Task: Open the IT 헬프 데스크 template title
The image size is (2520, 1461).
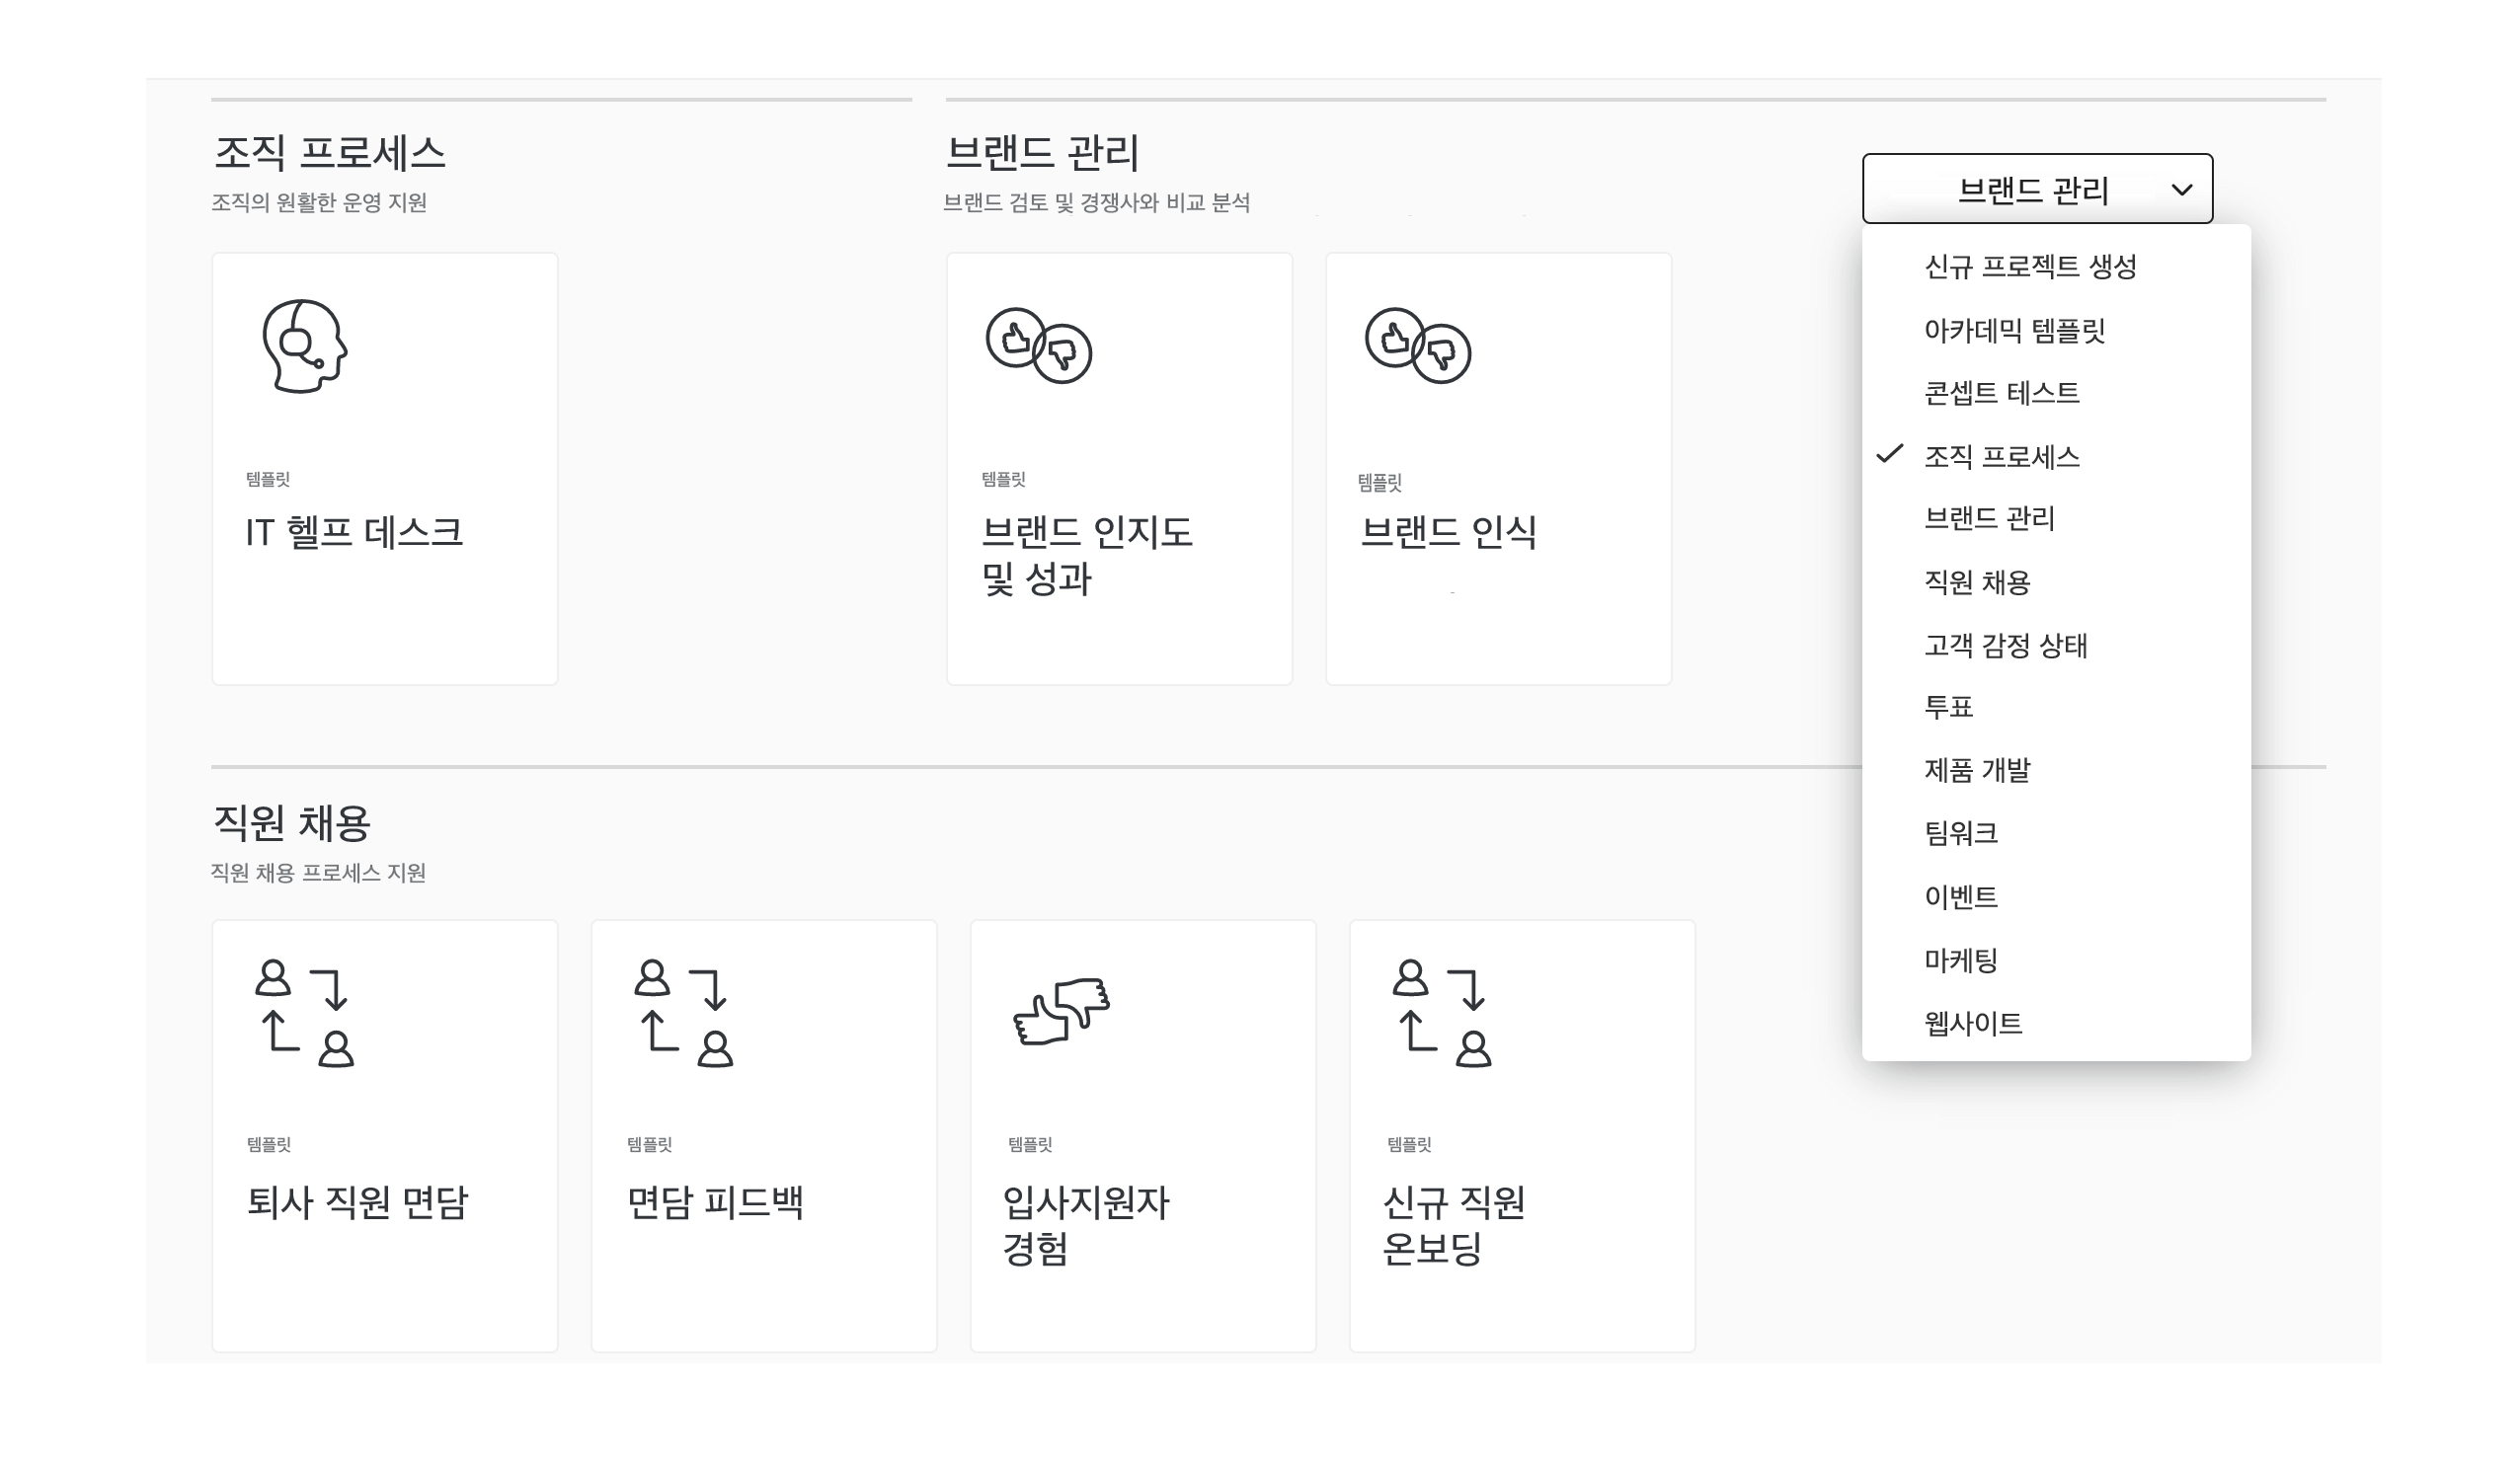Action: (x=354, y=532)
